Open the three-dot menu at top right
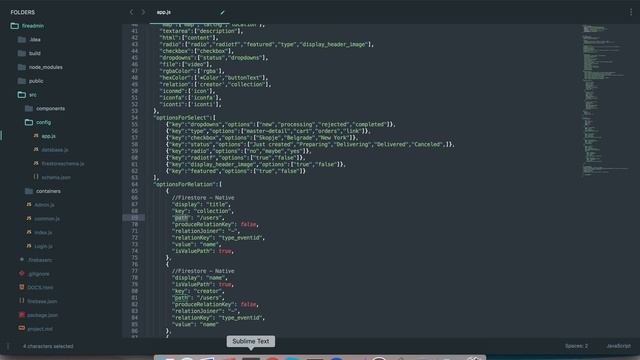The height and width of the screenshot is (360, 640). pyautogui.click(x=631, y=12)
